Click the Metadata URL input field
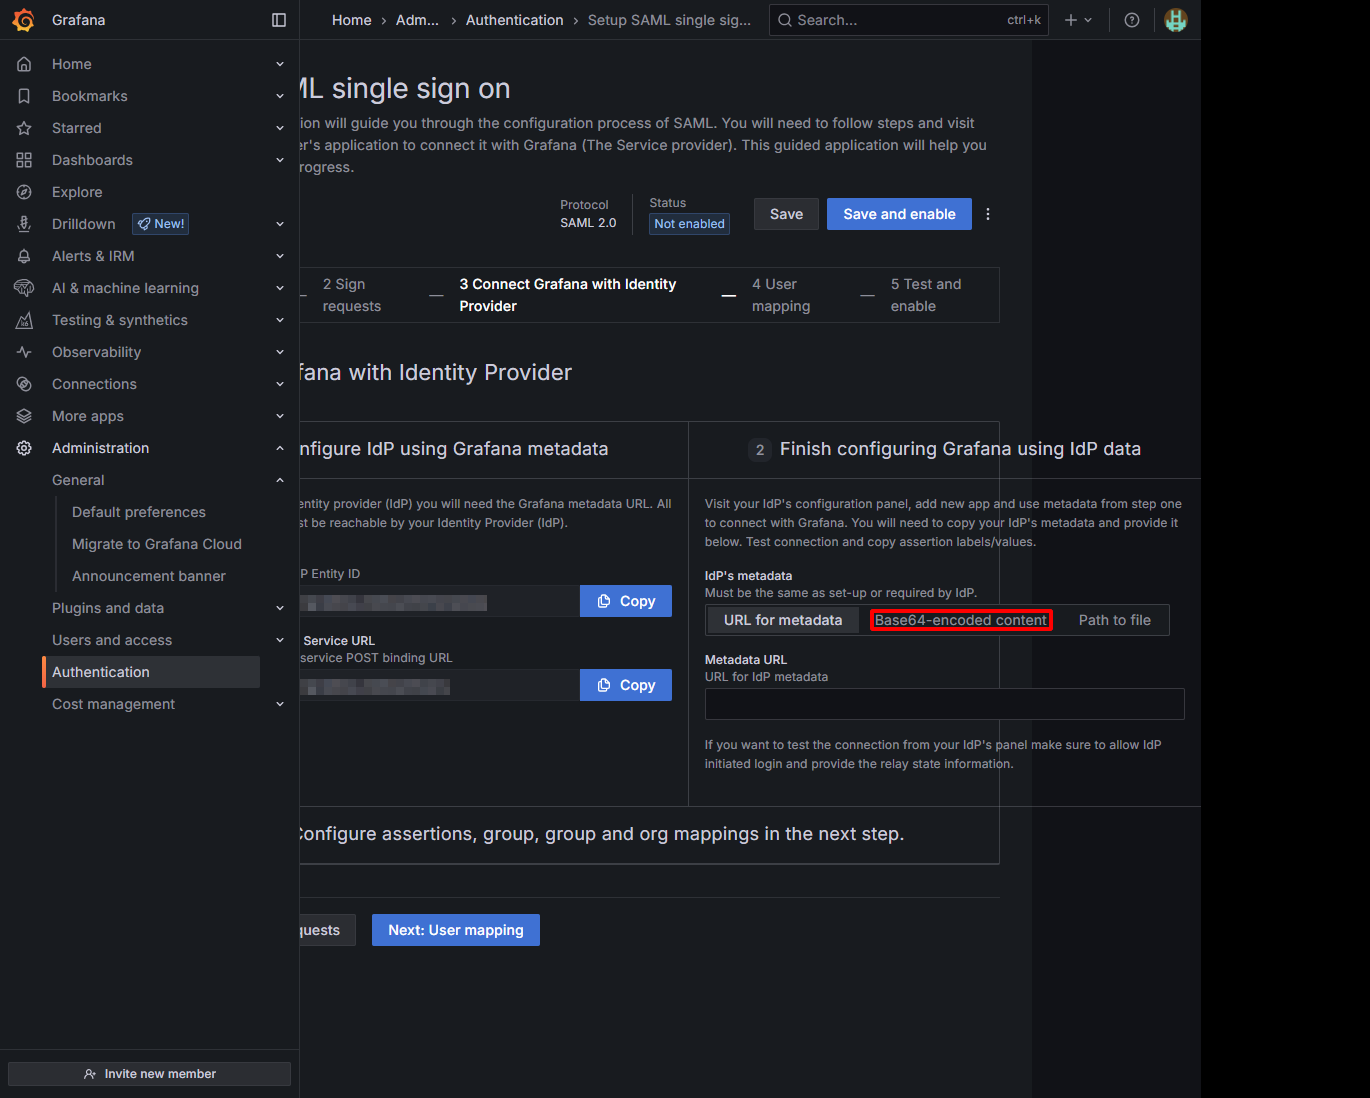Image resolution: width=1370 pixels, height=1098 pixels. [x=944, y=704]
